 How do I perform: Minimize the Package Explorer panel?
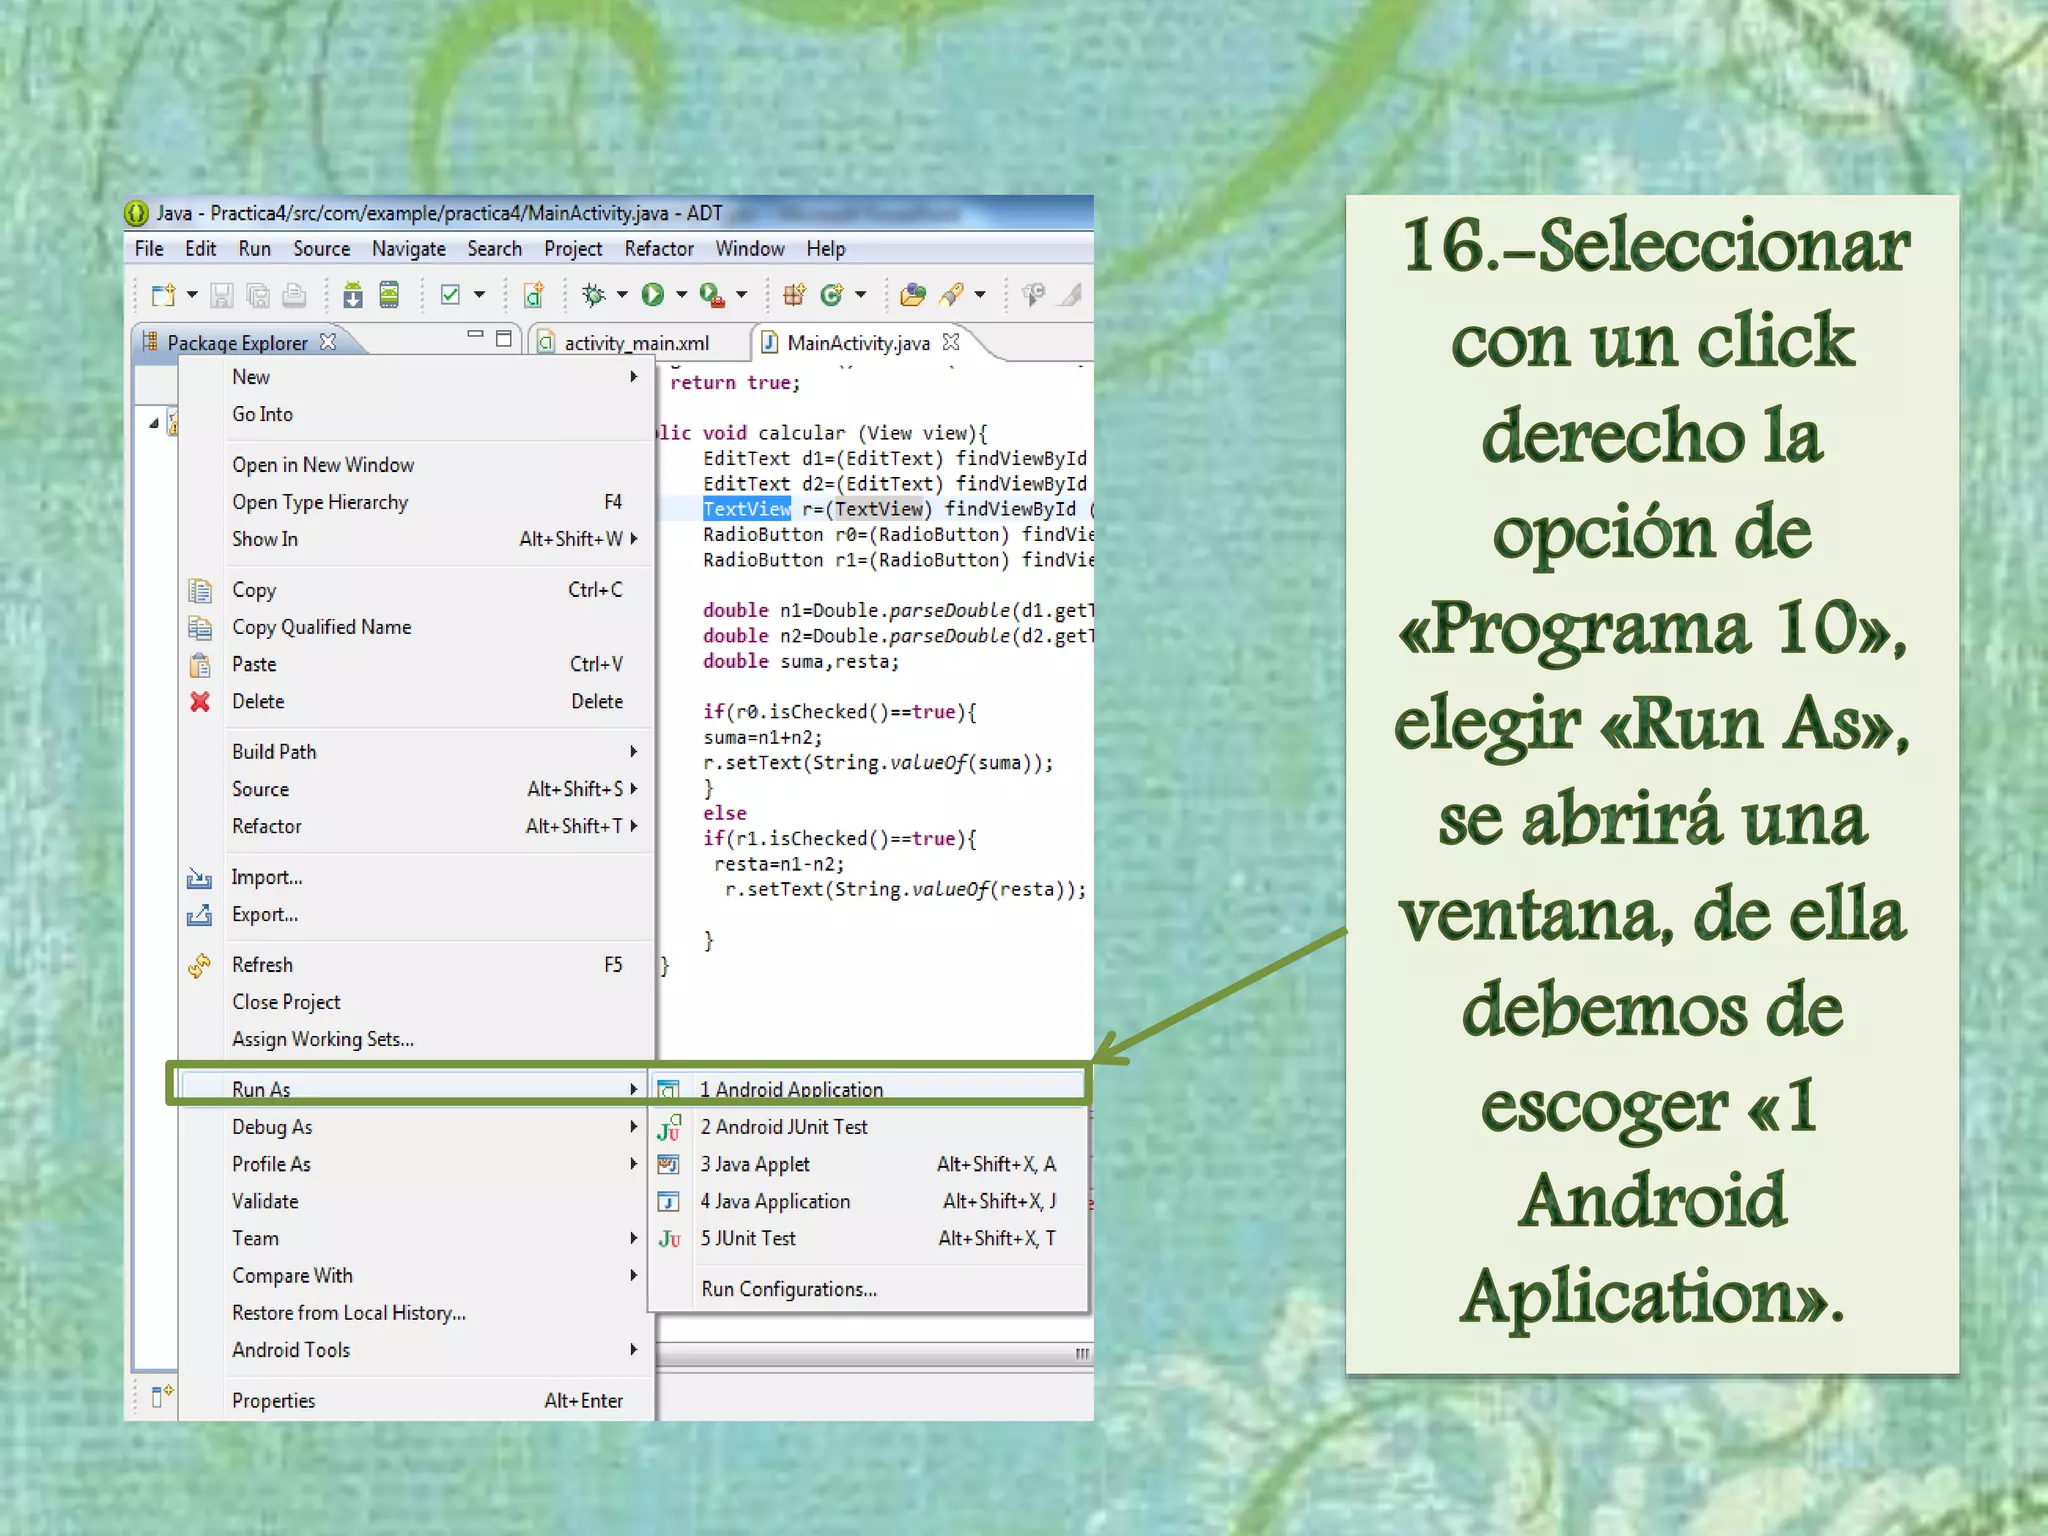click(x=475, y=335)
